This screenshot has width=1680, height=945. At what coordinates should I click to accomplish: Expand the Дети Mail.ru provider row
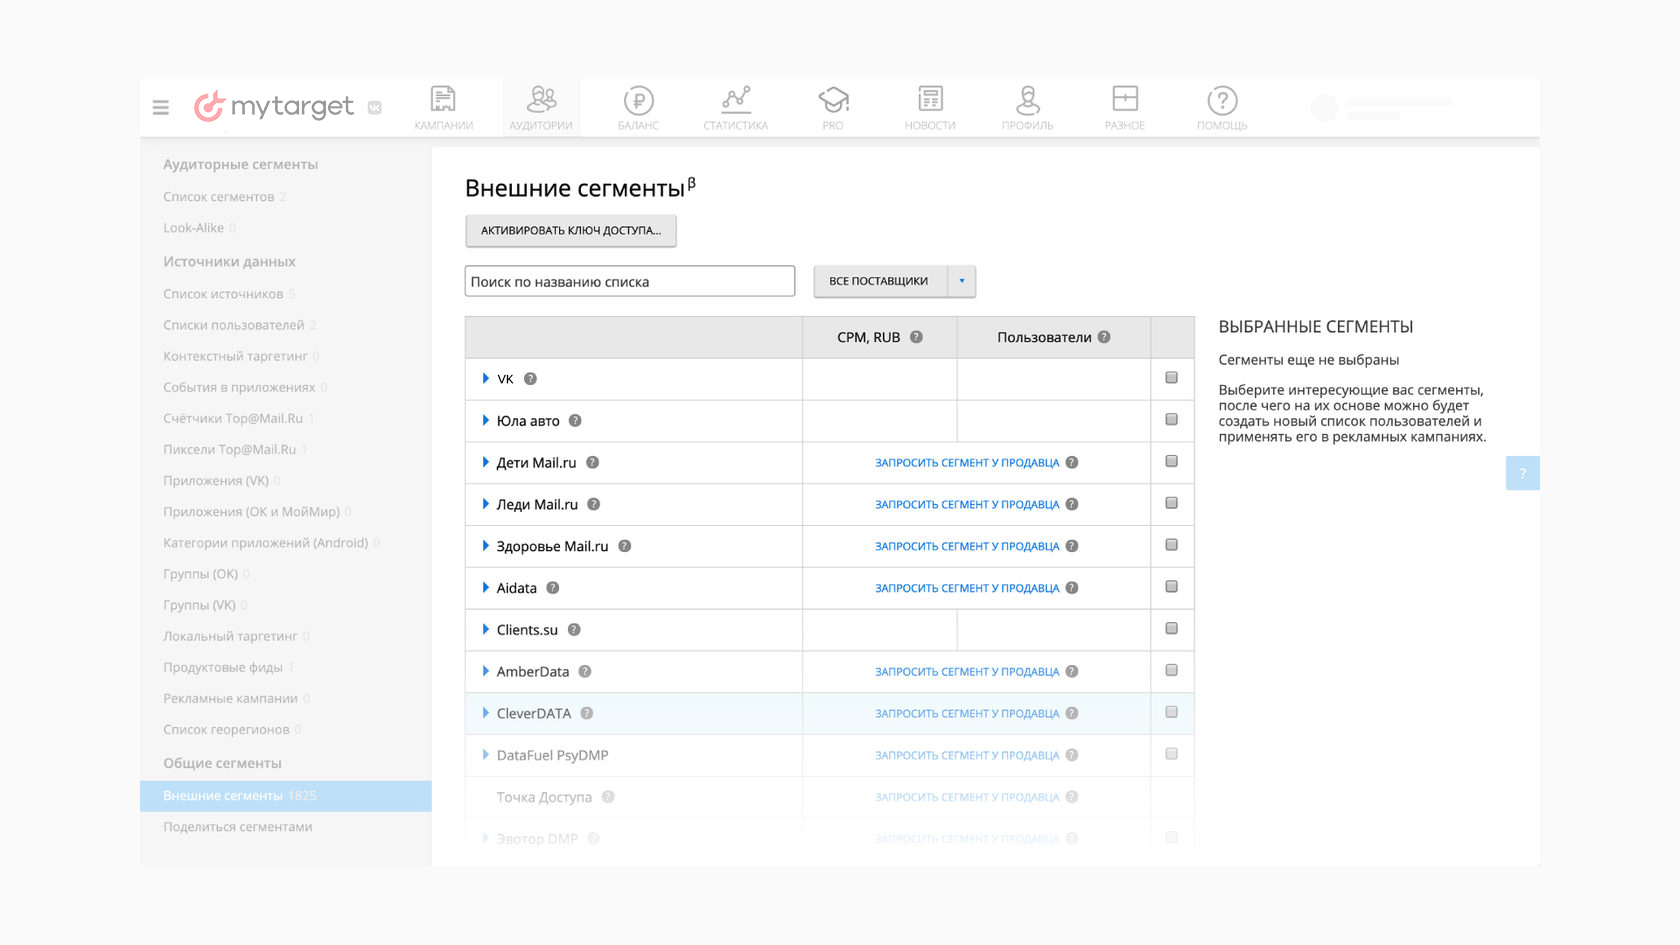click(x=485, y=463)
